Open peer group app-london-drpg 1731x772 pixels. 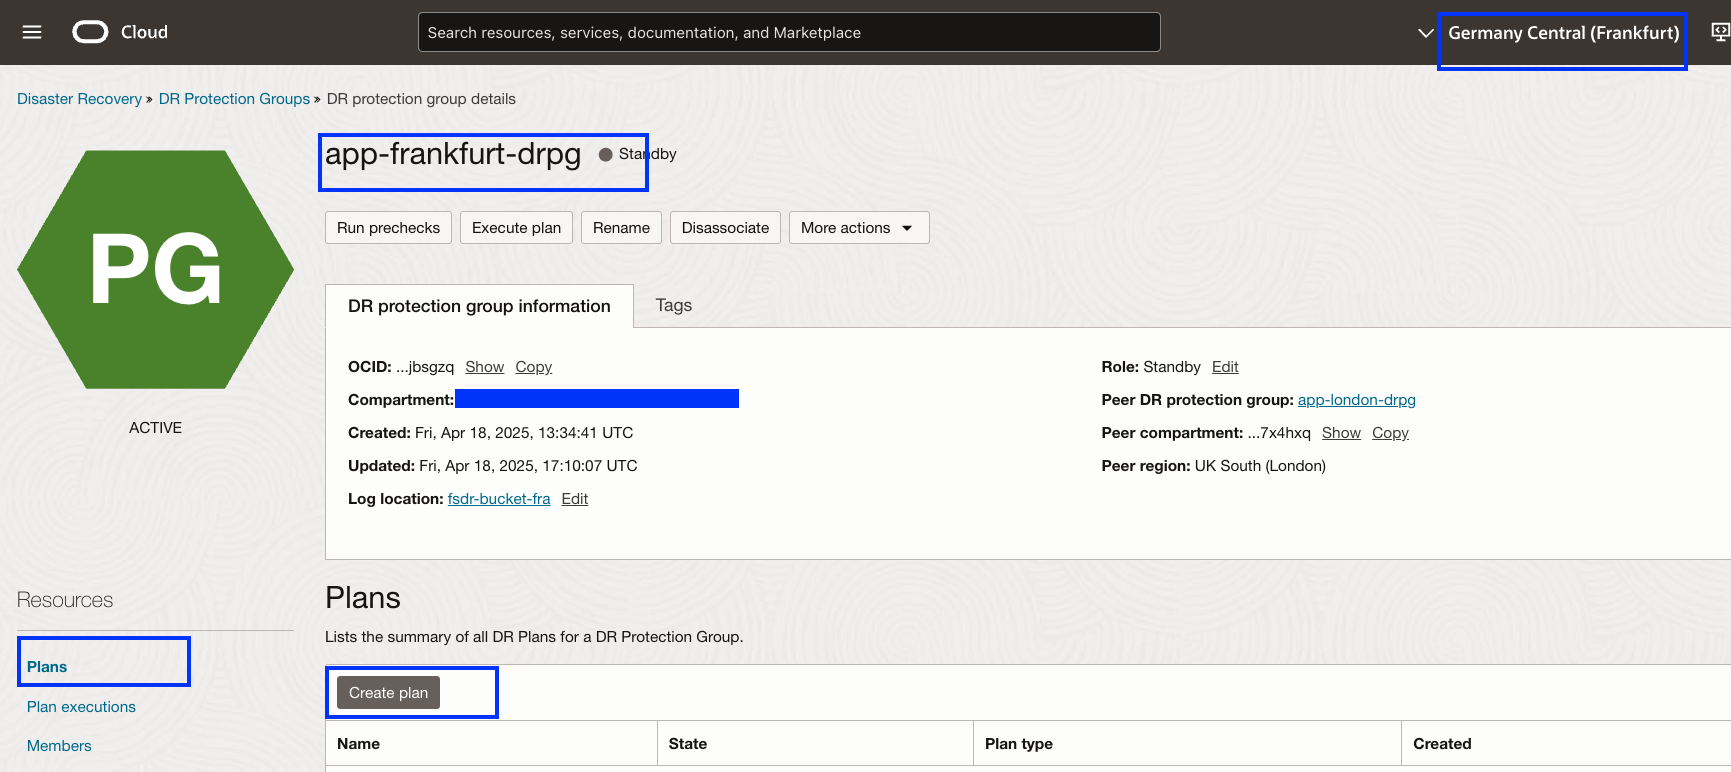click(1356, 400)
